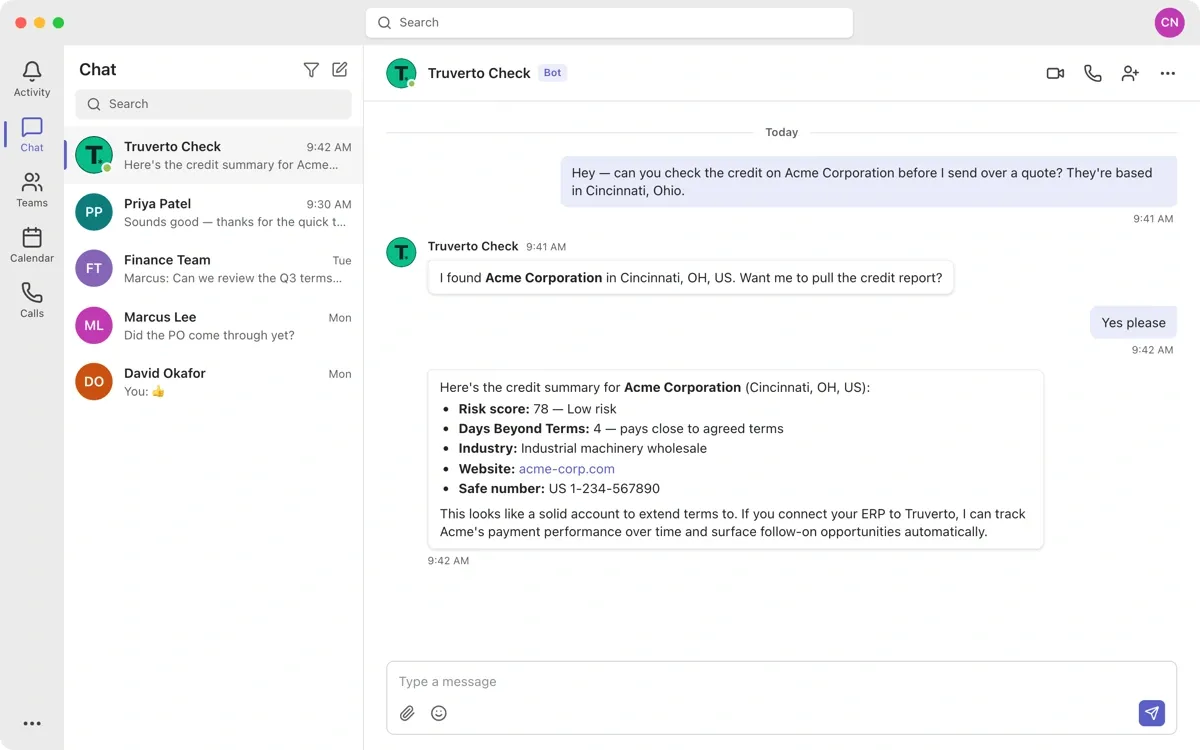
Task: Click David Okafor's DO avatar
Action: (x=94, y=381)
